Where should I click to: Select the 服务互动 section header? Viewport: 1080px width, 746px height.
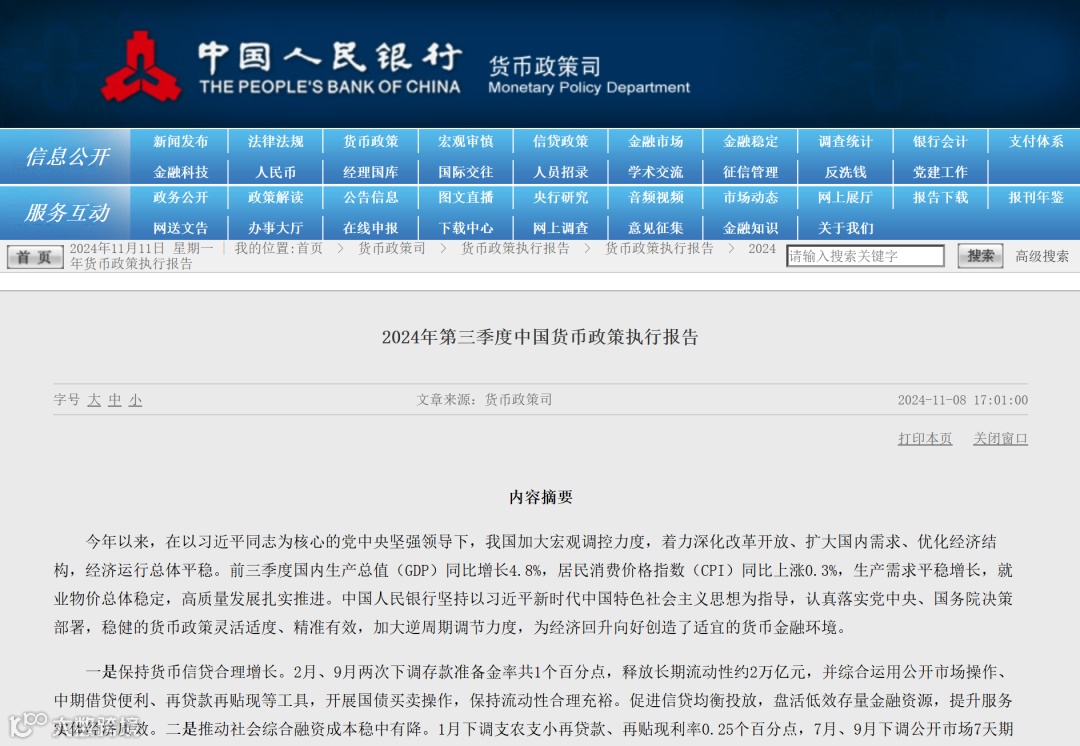pyautogui.click(x=67, y=212)
